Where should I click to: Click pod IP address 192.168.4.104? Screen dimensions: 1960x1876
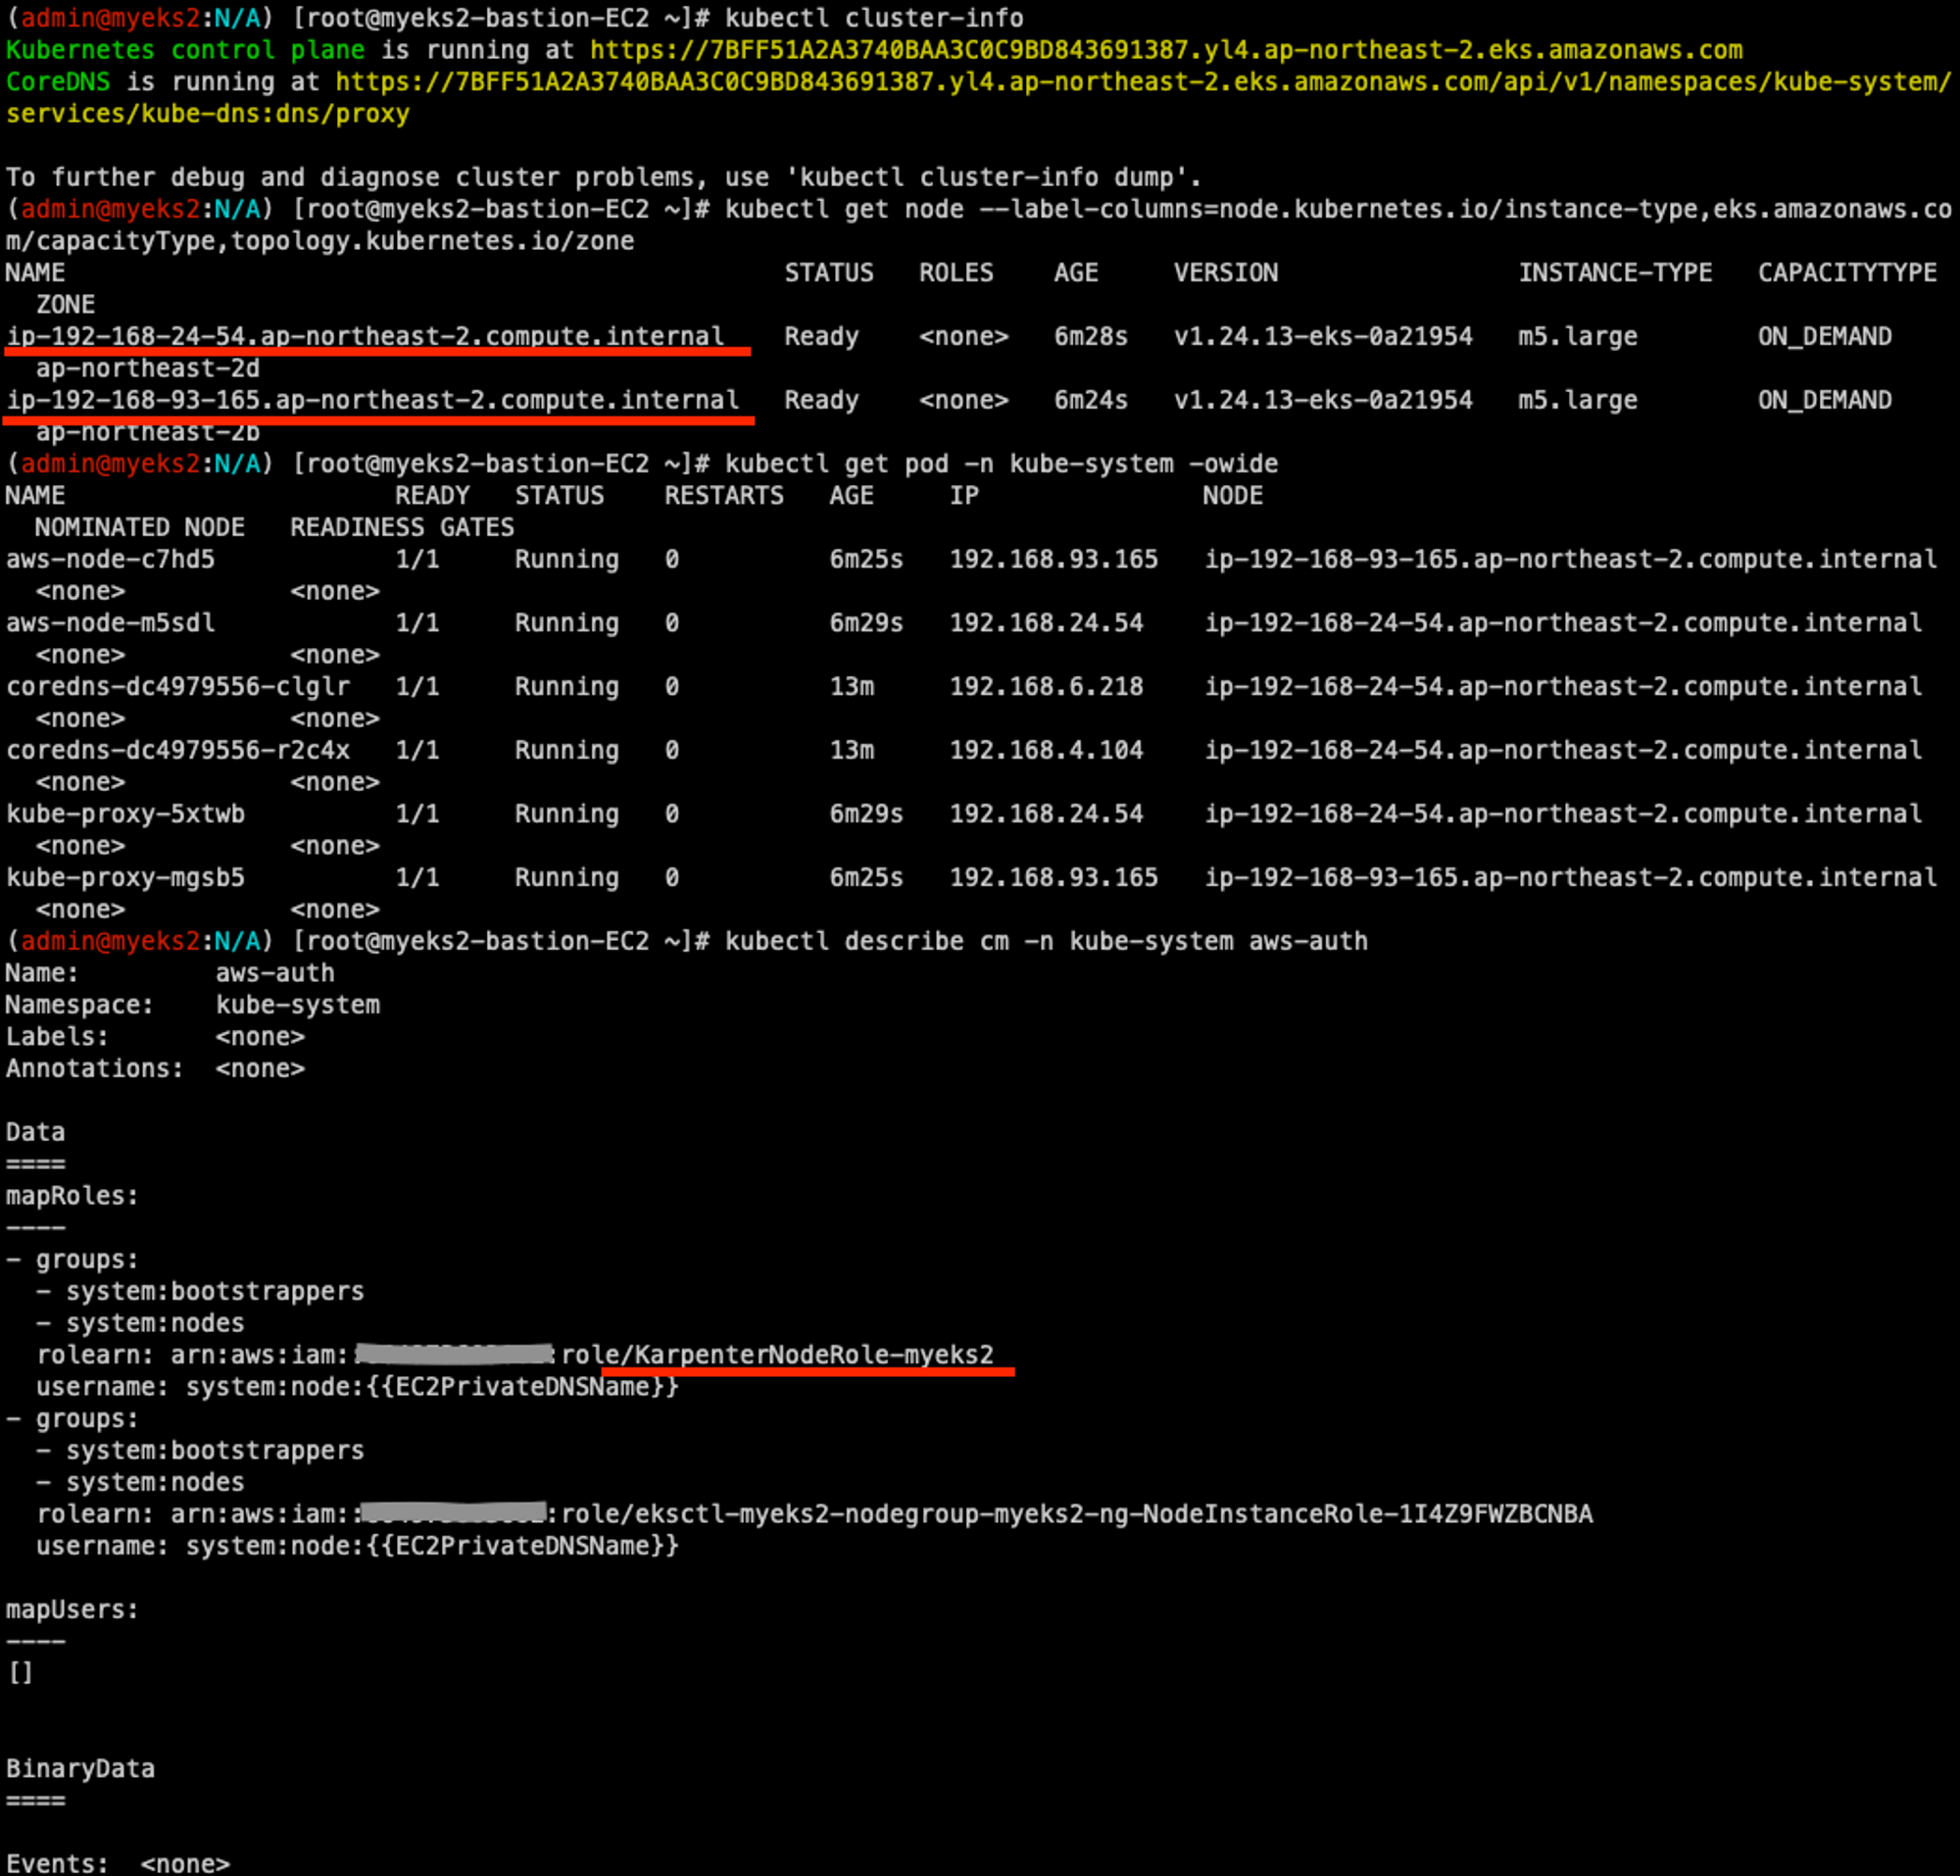pos(1046,750)
